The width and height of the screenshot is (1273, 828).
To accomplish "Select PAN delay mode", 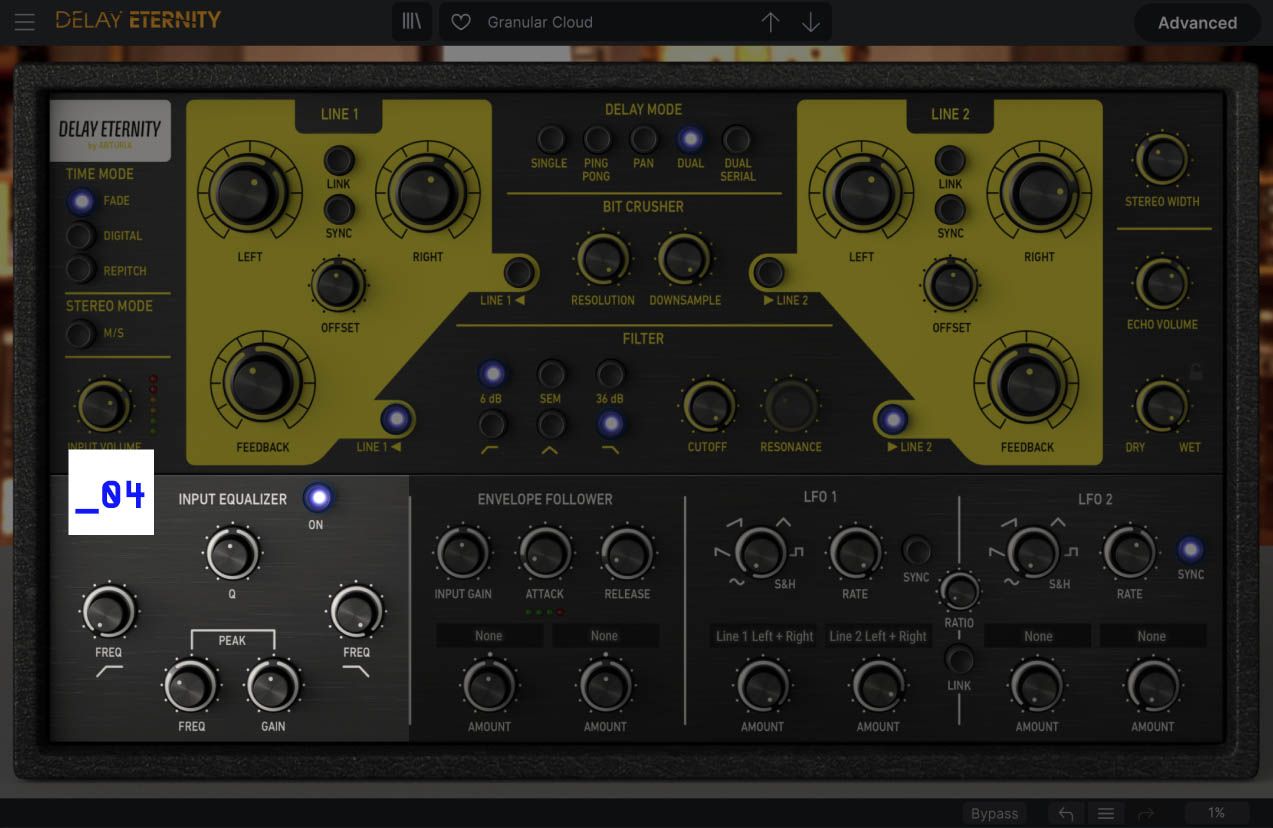I will (x=644, y=139).
